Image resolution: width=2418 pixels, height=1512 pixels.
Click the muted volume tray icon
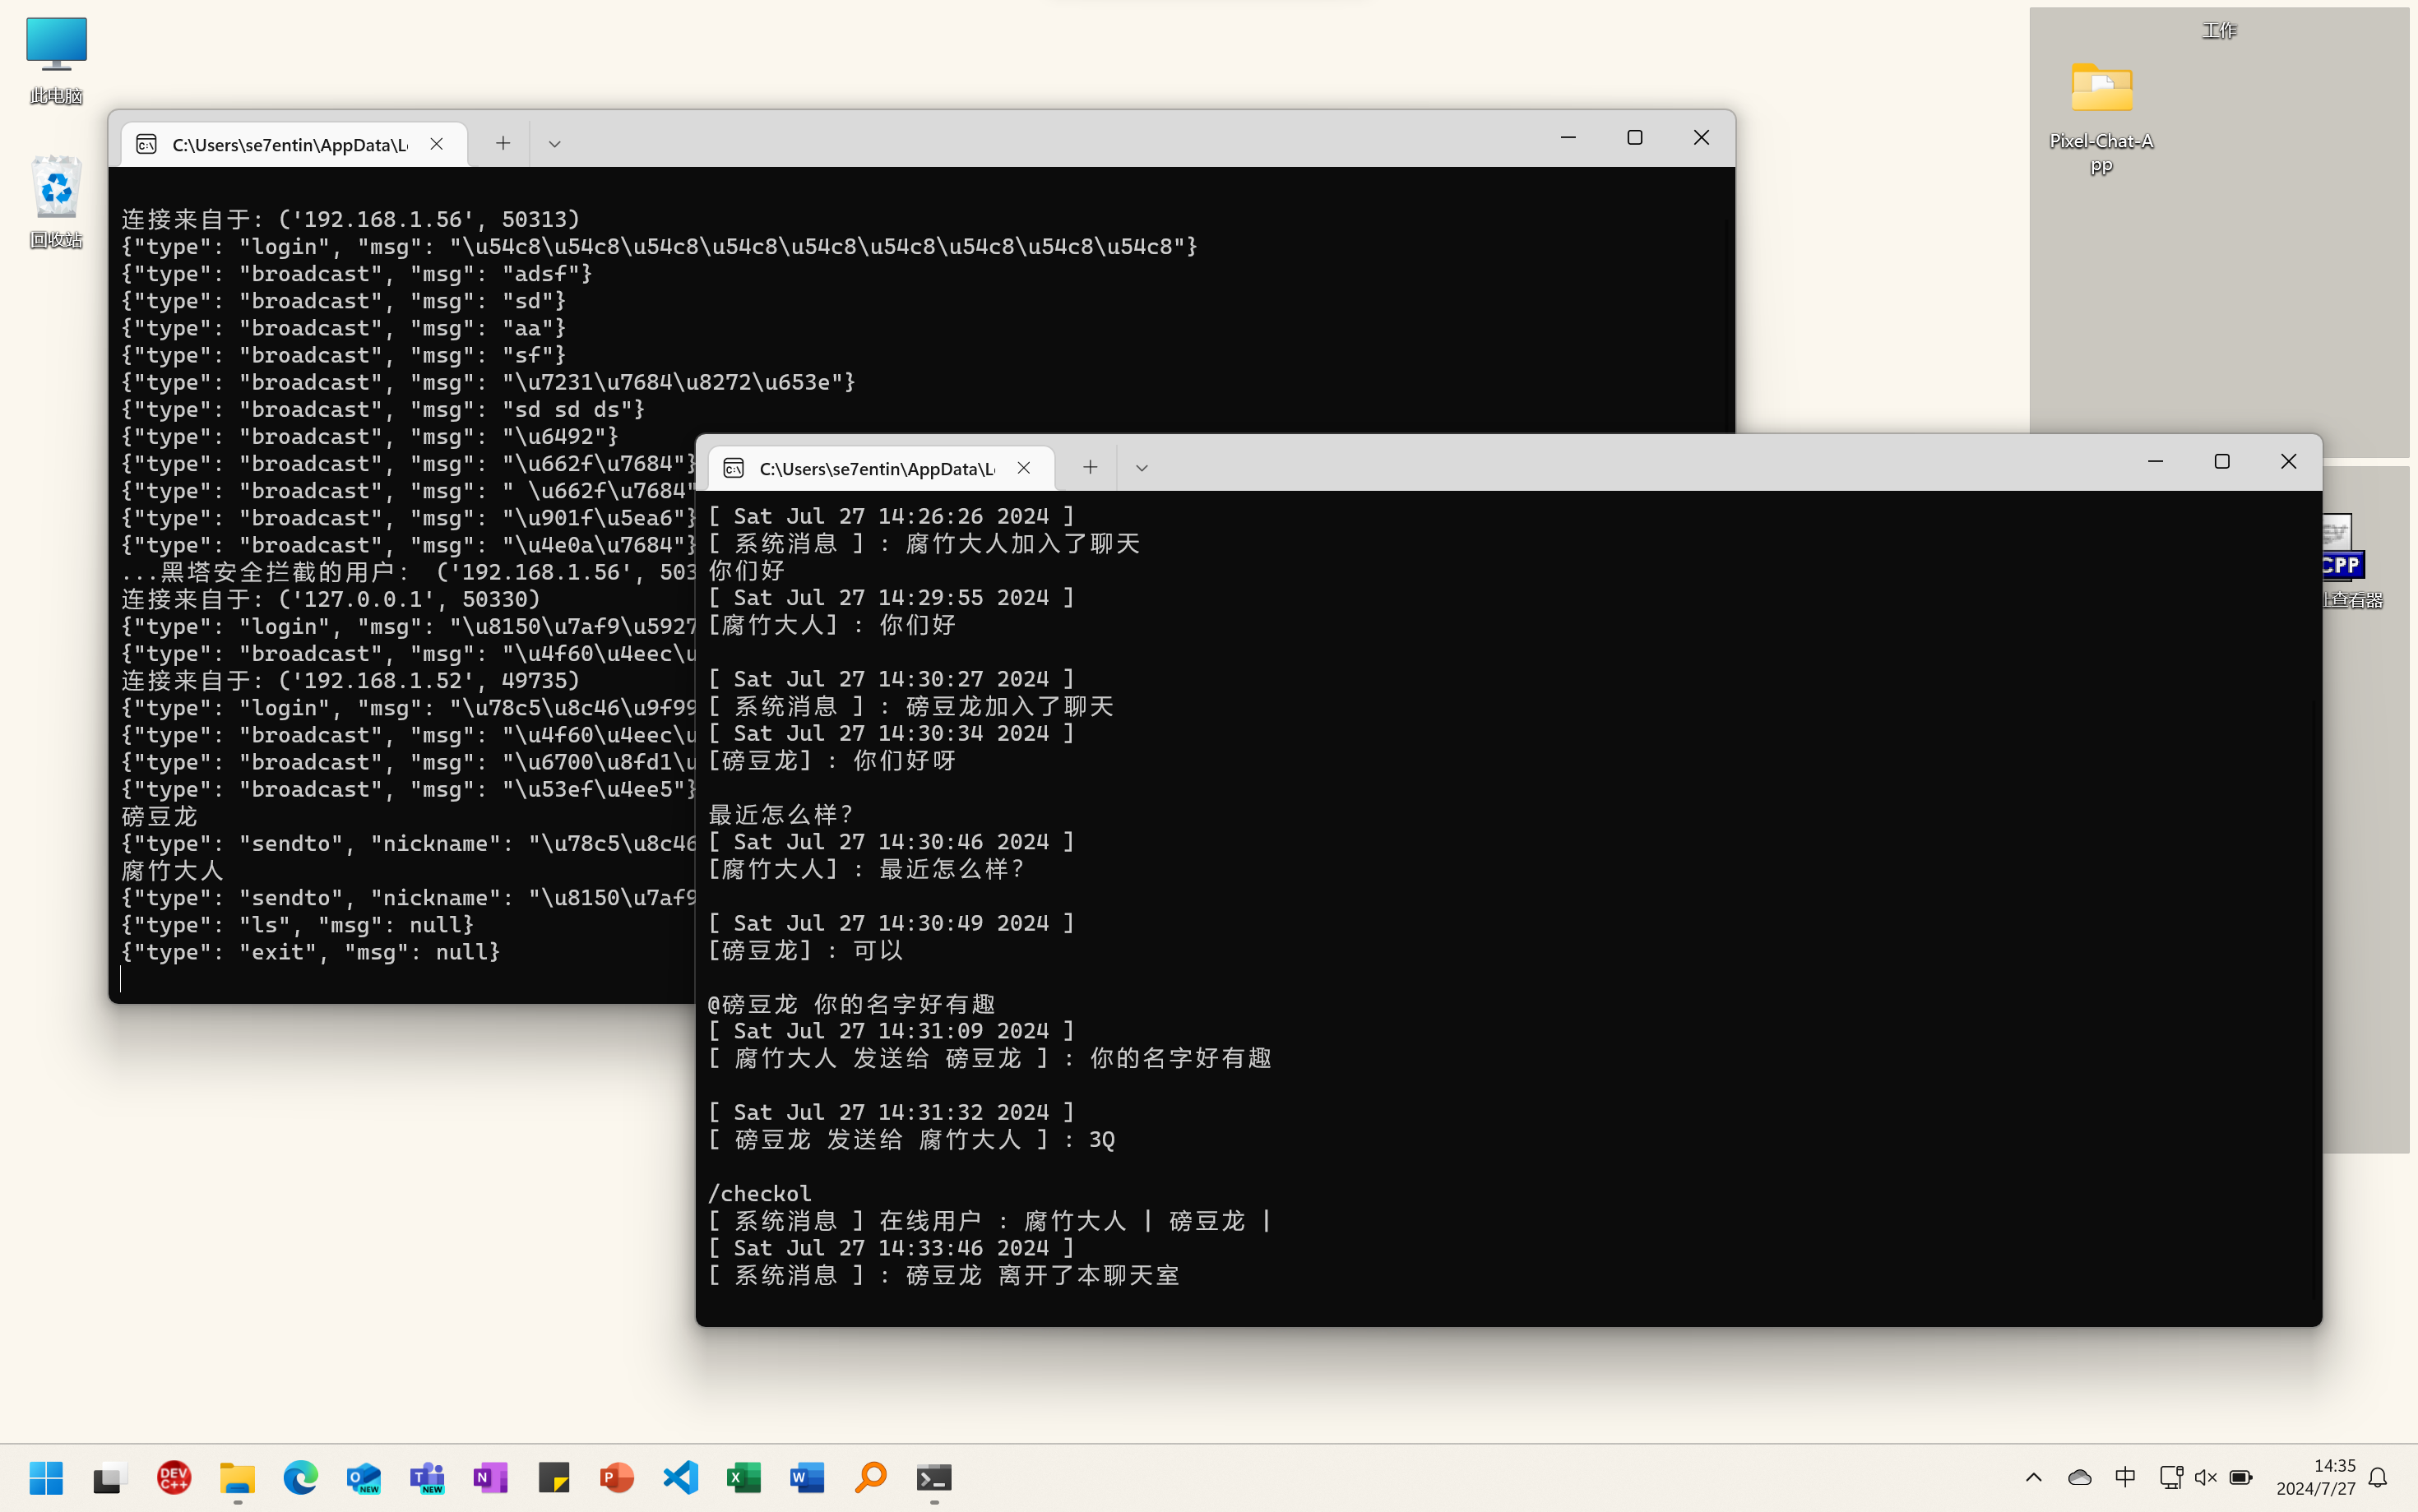[x=2206, y=1477]
